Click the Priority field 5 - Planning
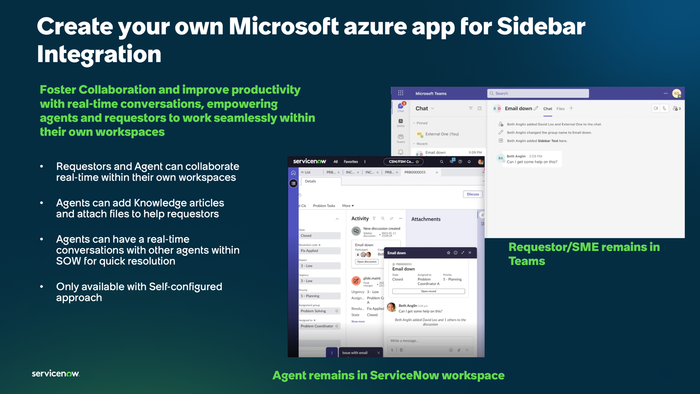Screen dimensions: 700x394 (x=320, y=296)
